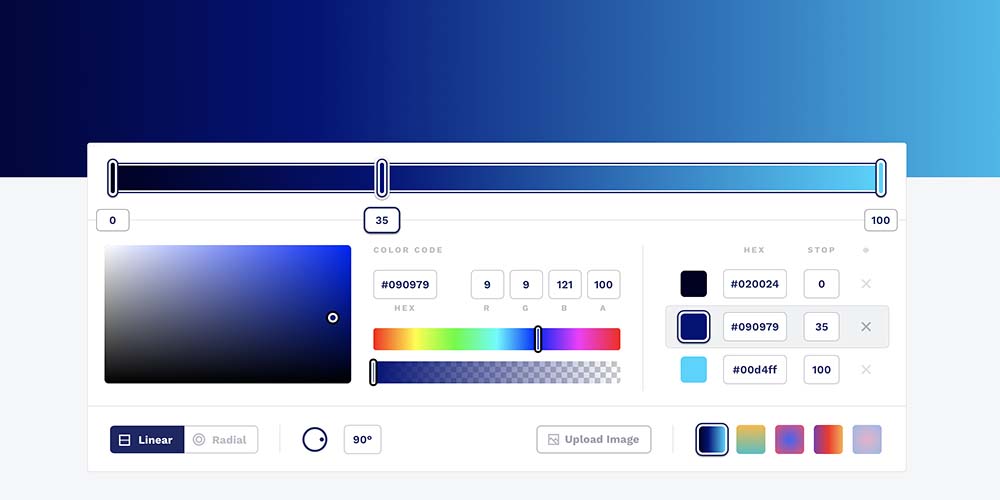Screen dimensions: 1000x500
Task: Select gradient bar handle at 0 percent
Action: point(113,178)
